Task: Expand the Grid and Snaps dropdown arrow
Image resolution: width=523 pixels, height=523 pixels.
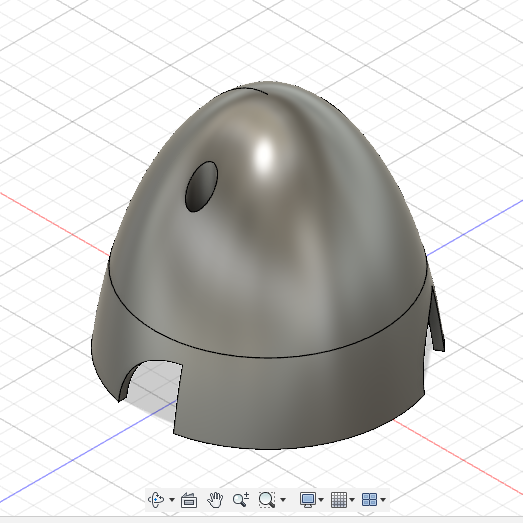Action: (352, 500)
